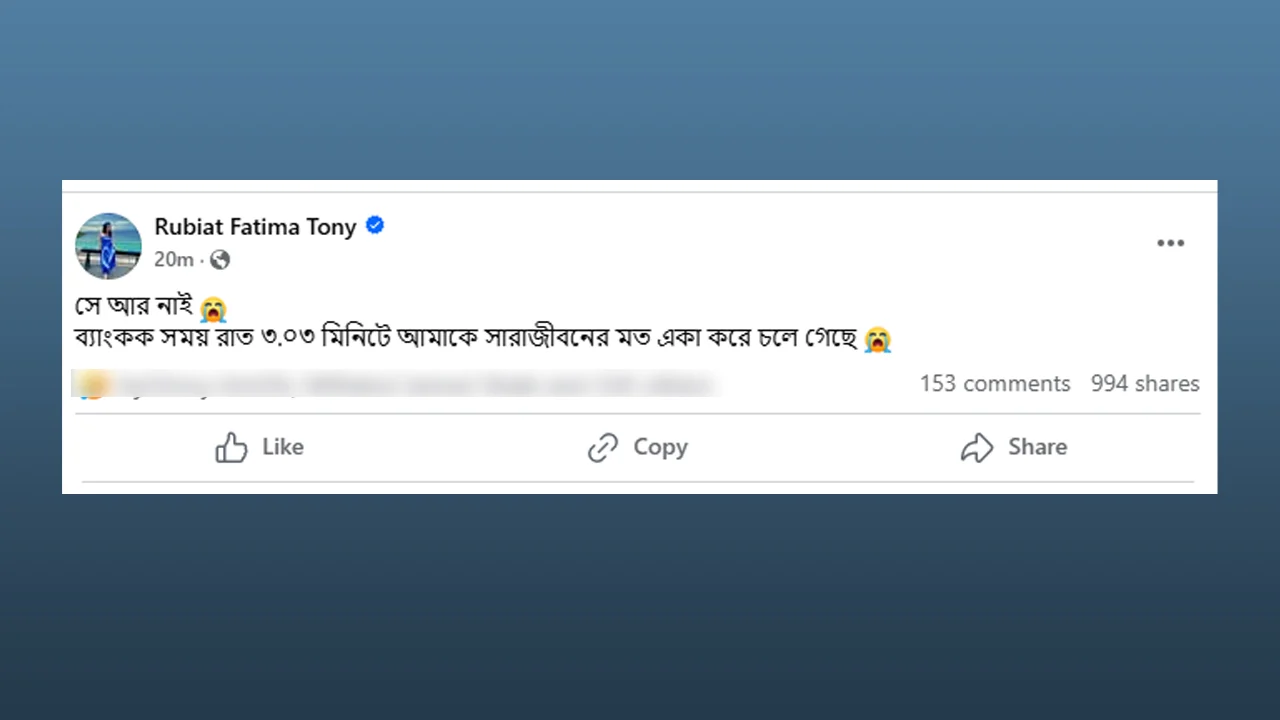Screen dimensions: 1280x720
Task: Click the blue verified badge
Action: tap(375, 226)
